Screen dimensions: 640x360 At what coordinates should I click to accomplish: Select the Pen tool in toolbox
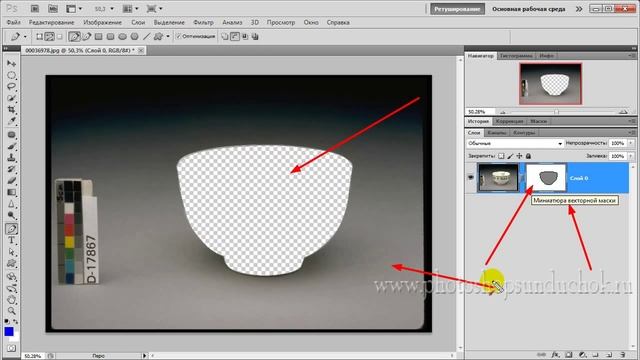point(11,229)
